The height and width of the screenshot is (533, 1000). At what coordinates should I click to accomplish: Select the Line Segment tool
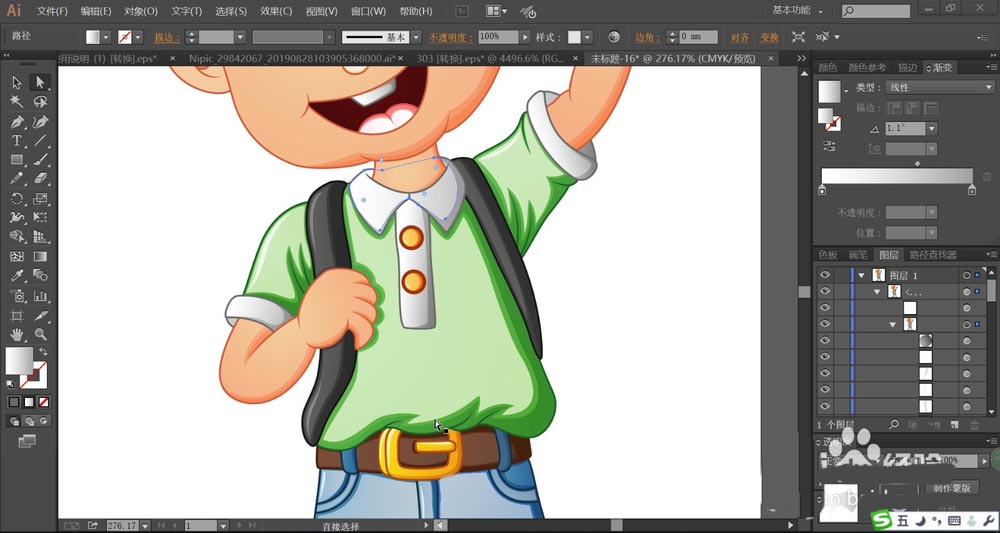click(40, 140)
